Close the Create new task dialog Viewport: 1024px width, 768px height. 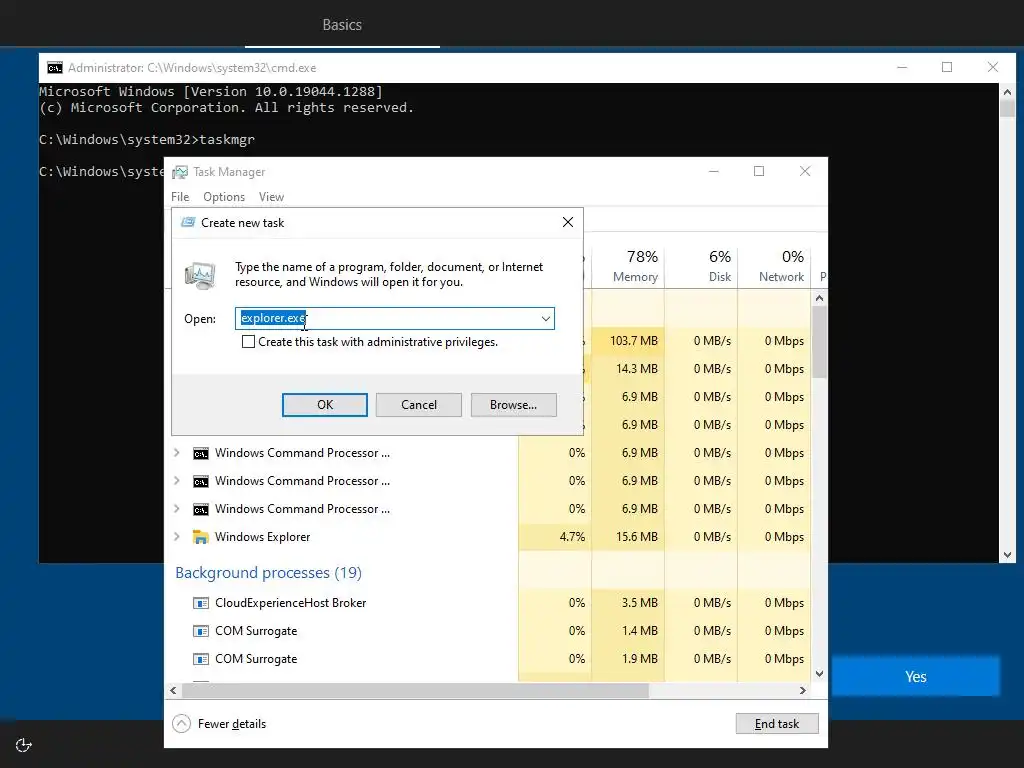tap(568, 223)
